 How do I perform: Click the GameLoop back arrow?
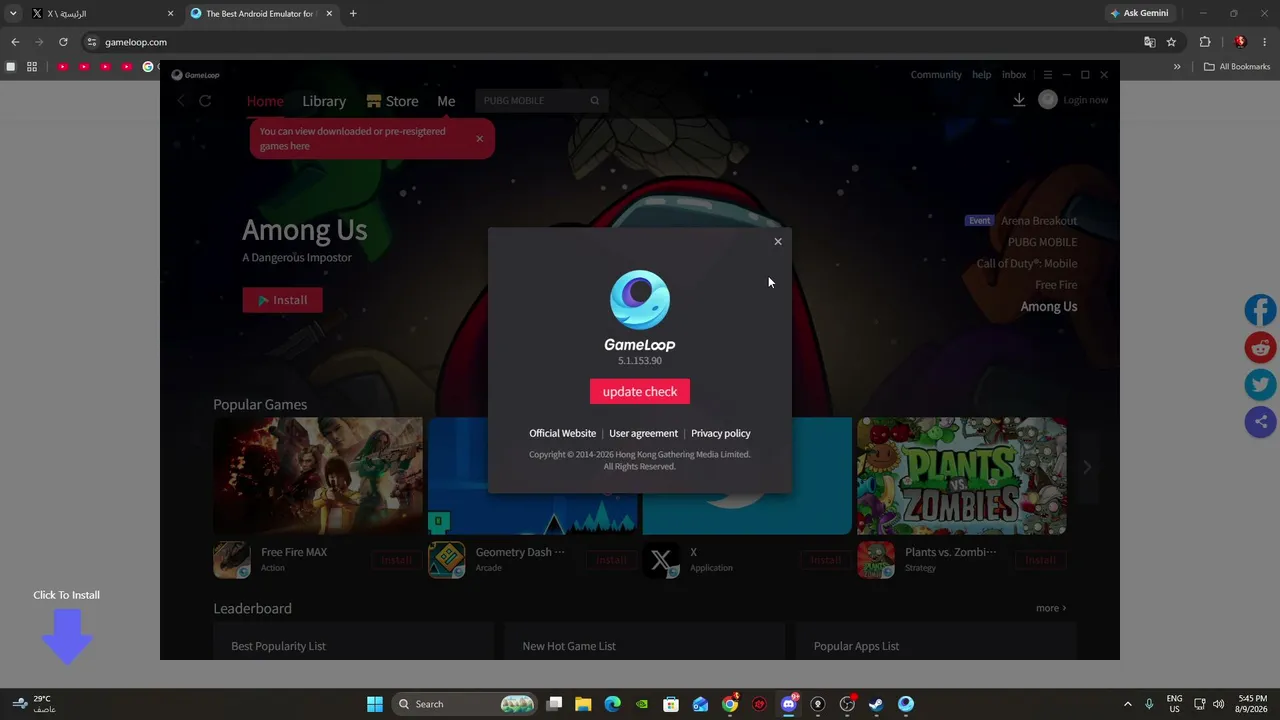(x=181, y=100)
